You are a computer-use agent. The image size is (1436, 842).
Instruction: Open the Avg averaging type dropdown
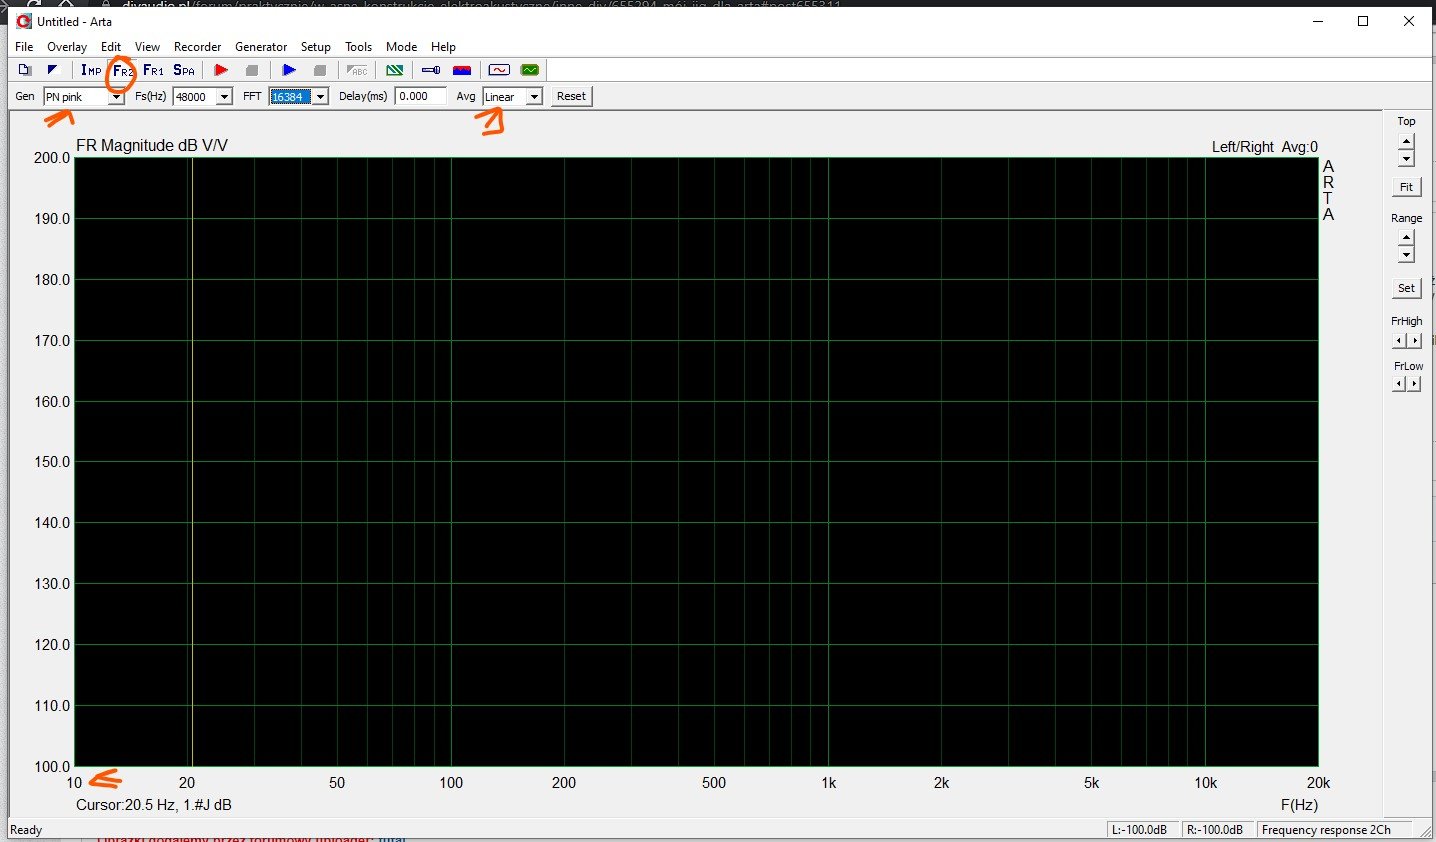point(535,97)
